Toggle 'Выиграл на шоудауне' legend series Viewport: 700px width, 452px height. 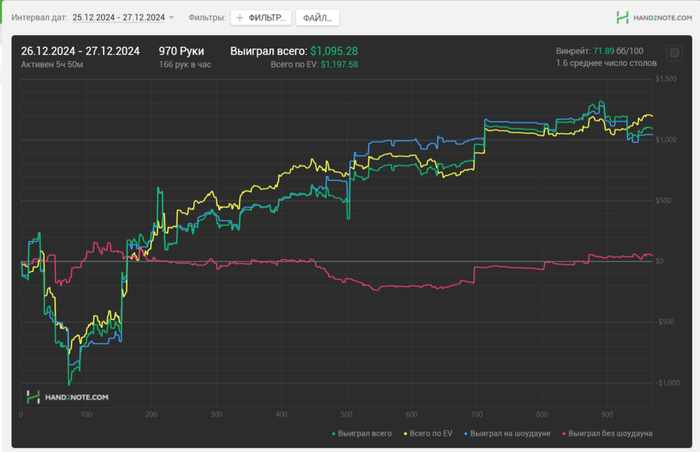coord(507,433)
